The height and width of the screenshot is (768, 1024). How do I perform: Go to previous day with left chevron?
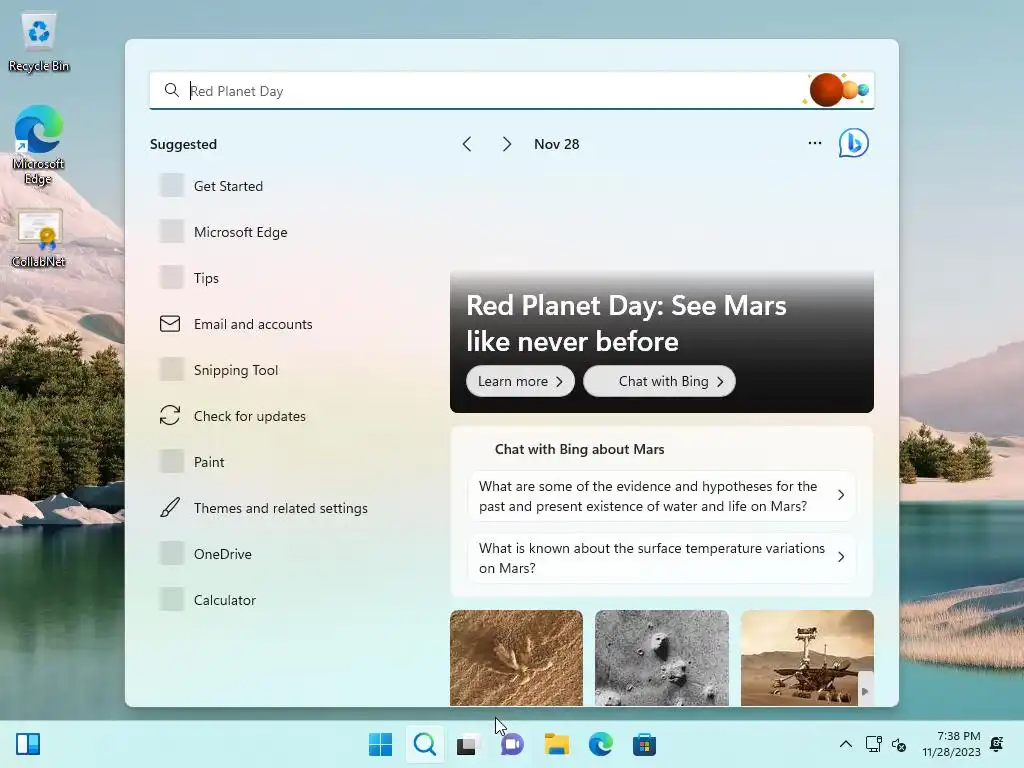(x=467, y=144)
